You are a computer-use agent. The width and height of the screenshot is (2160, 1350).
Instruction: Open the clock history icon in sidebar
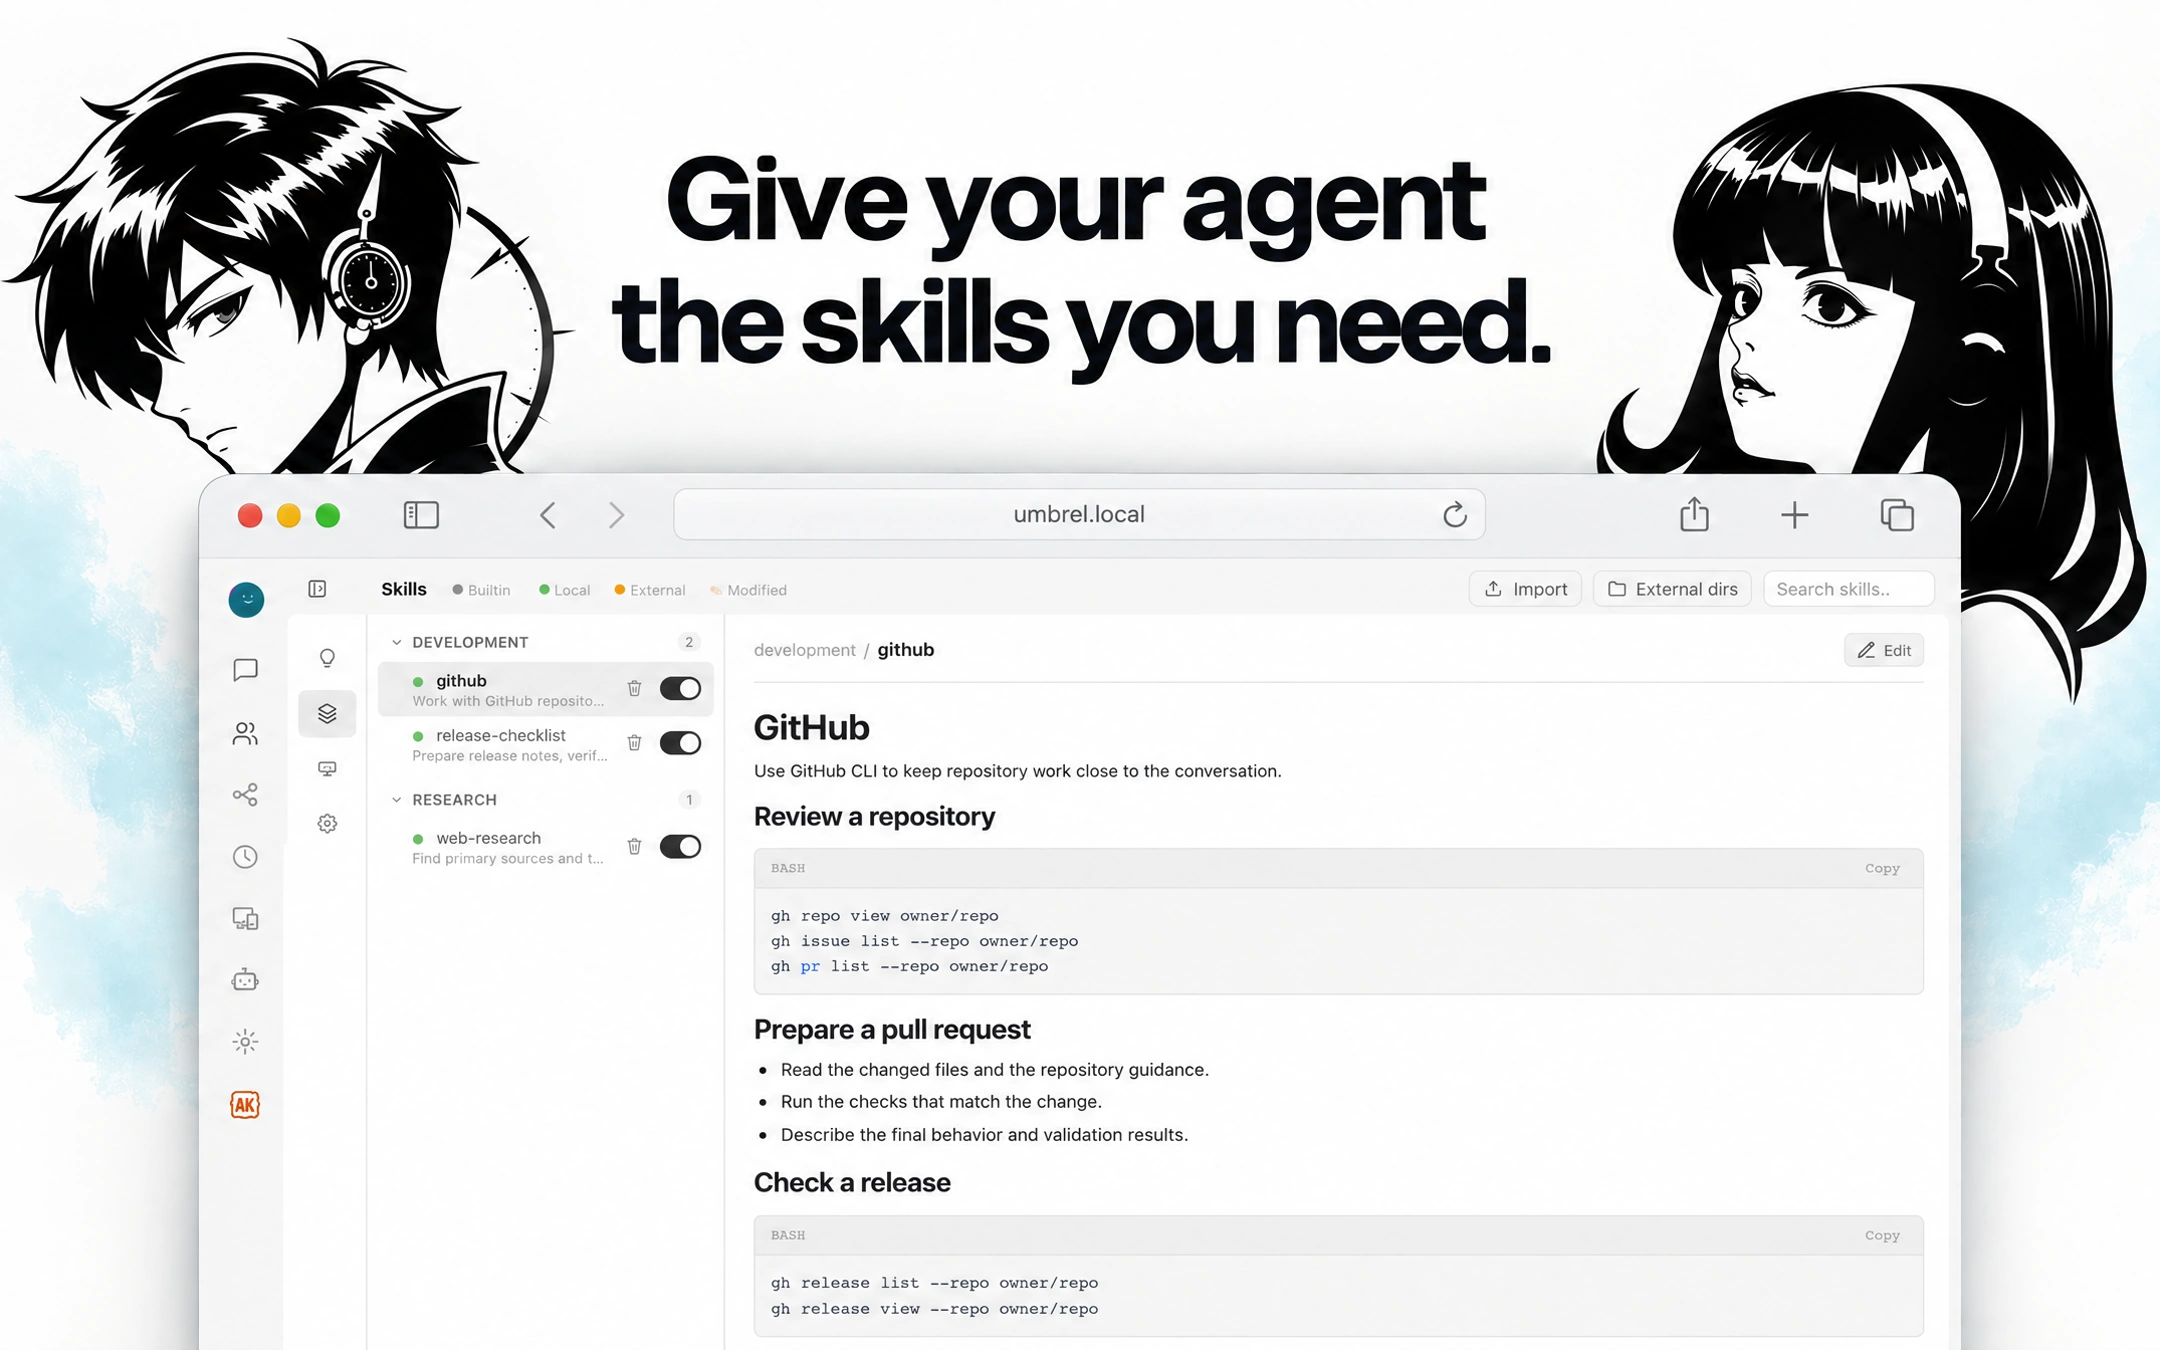(245, 857)
